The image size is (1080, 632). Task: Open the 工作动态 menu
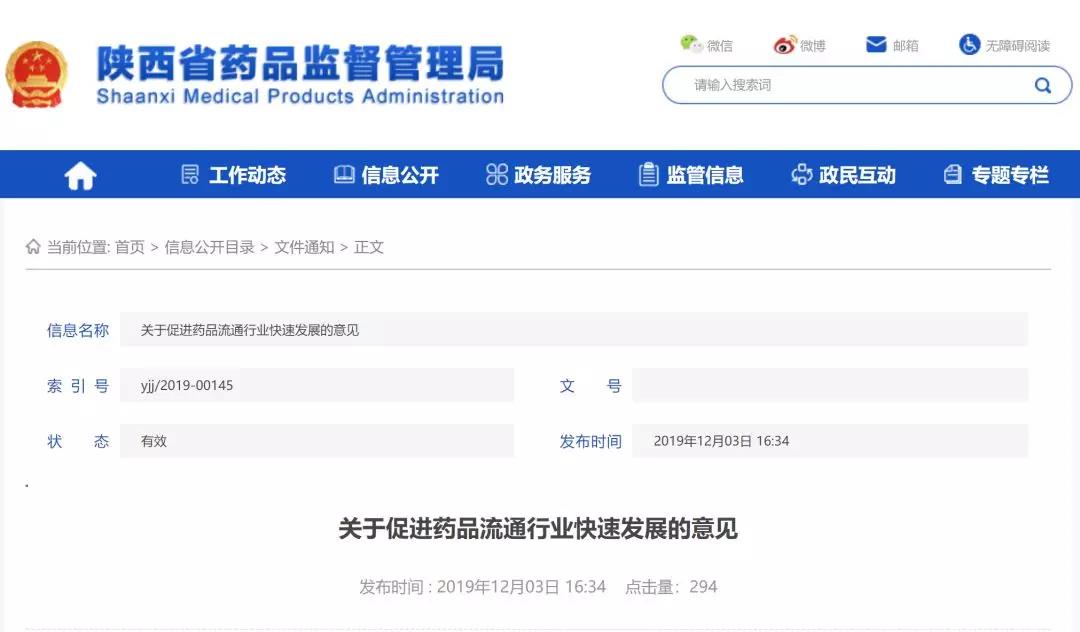233,175
